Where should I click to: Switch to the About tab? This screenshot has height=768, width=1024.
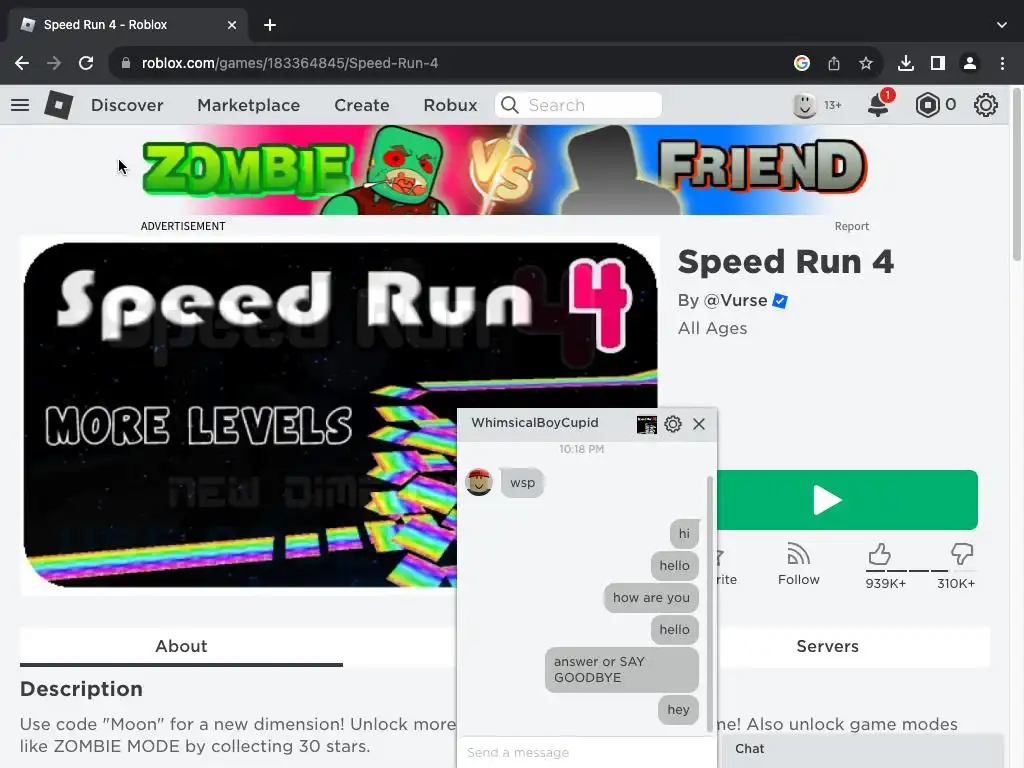(x=181, y=647)
